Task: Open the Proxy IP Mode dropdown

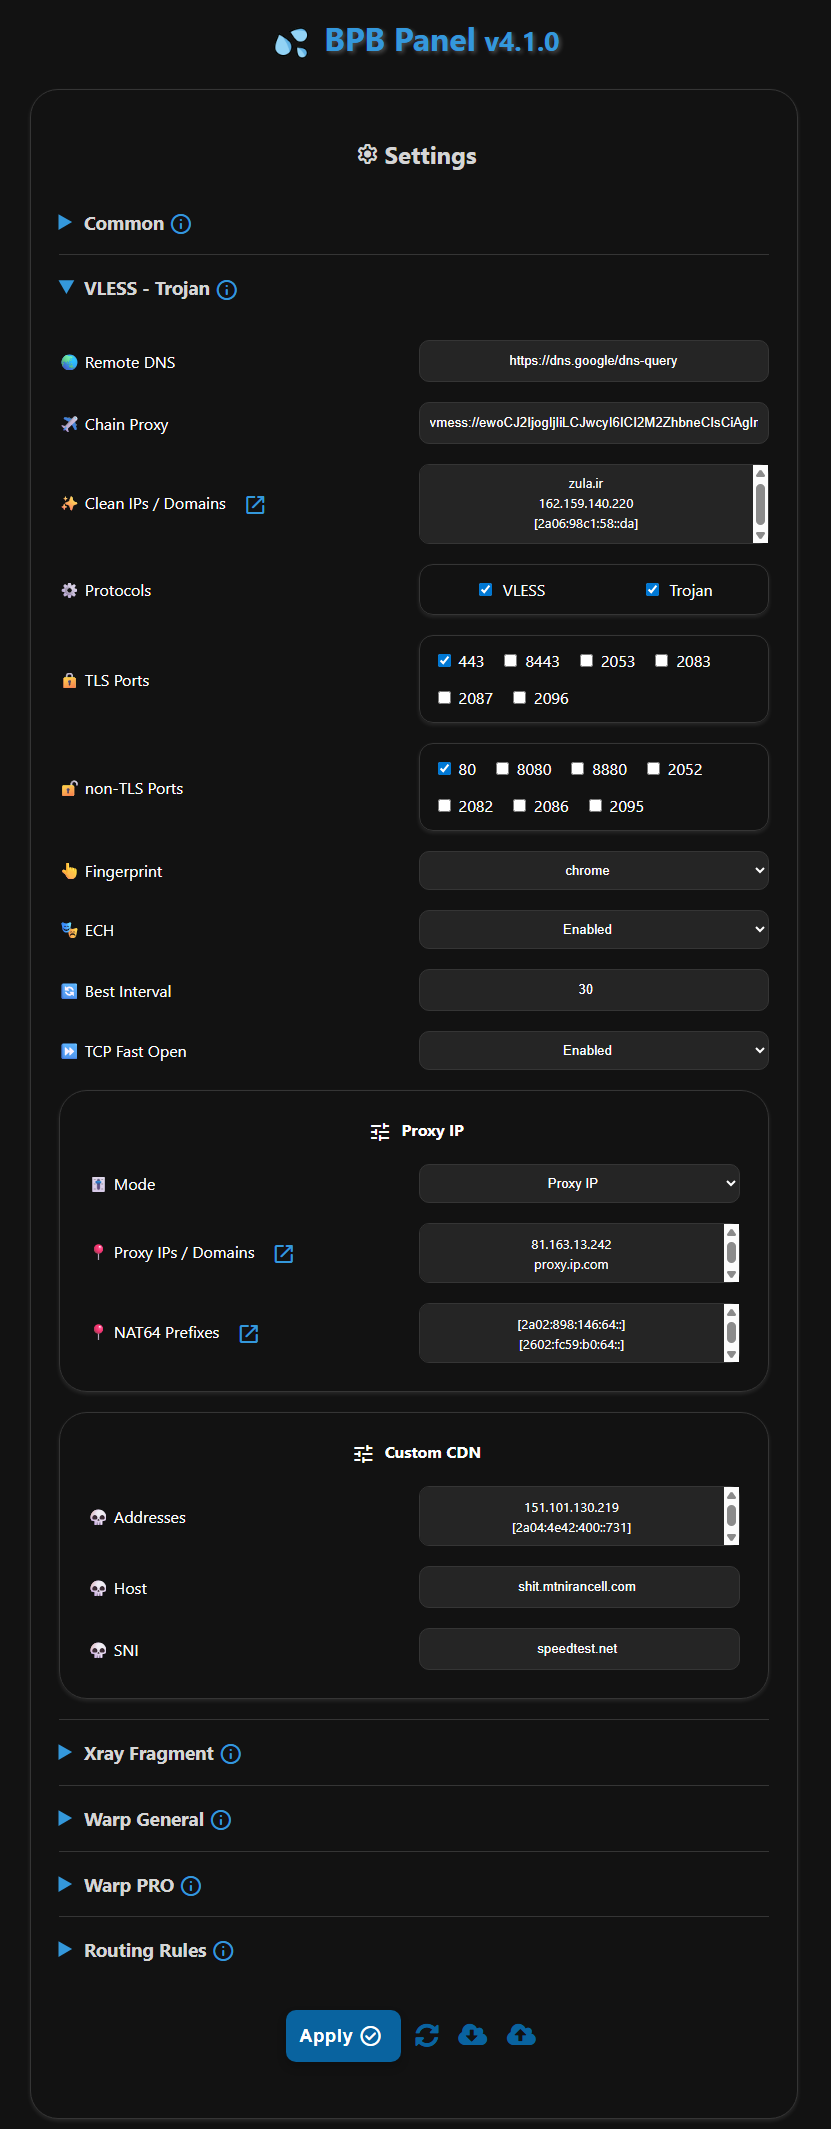Action: (579, 1183)
